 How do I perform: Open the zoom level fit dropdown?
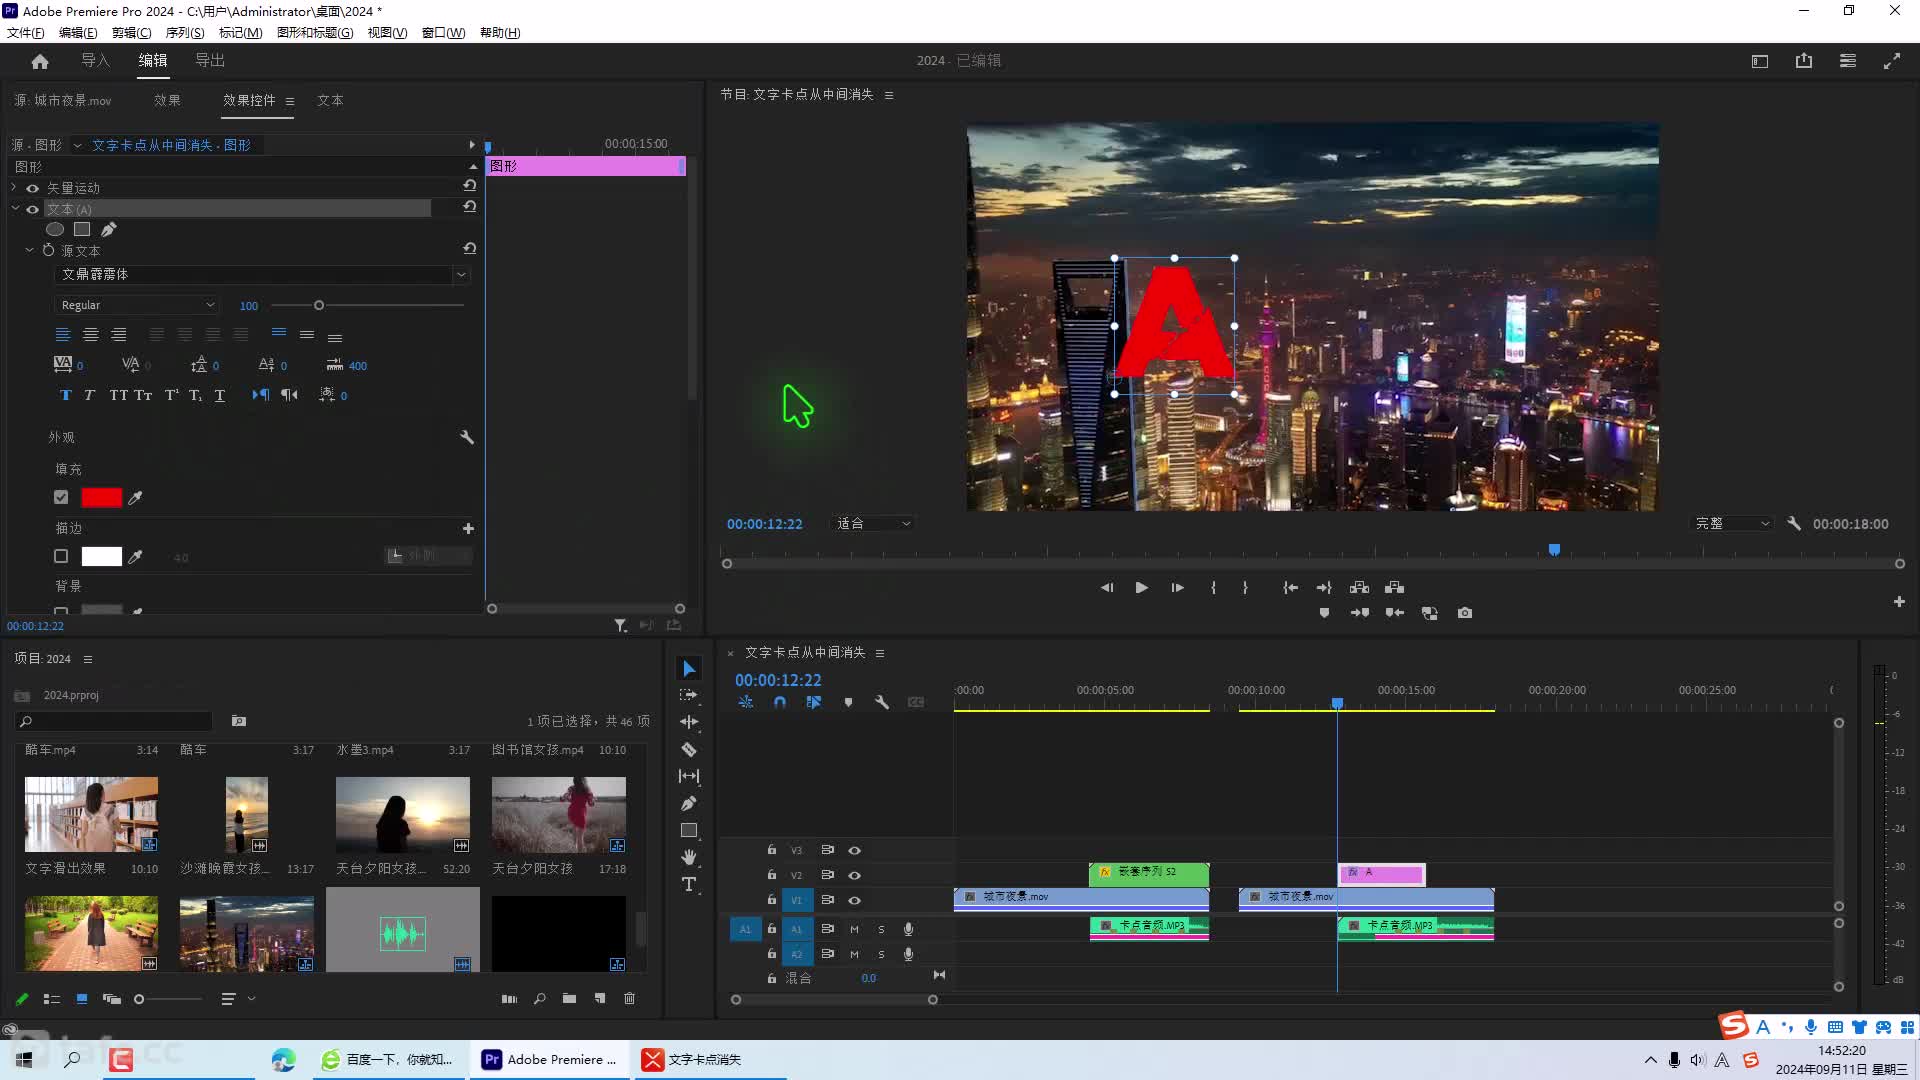[873, 523]
